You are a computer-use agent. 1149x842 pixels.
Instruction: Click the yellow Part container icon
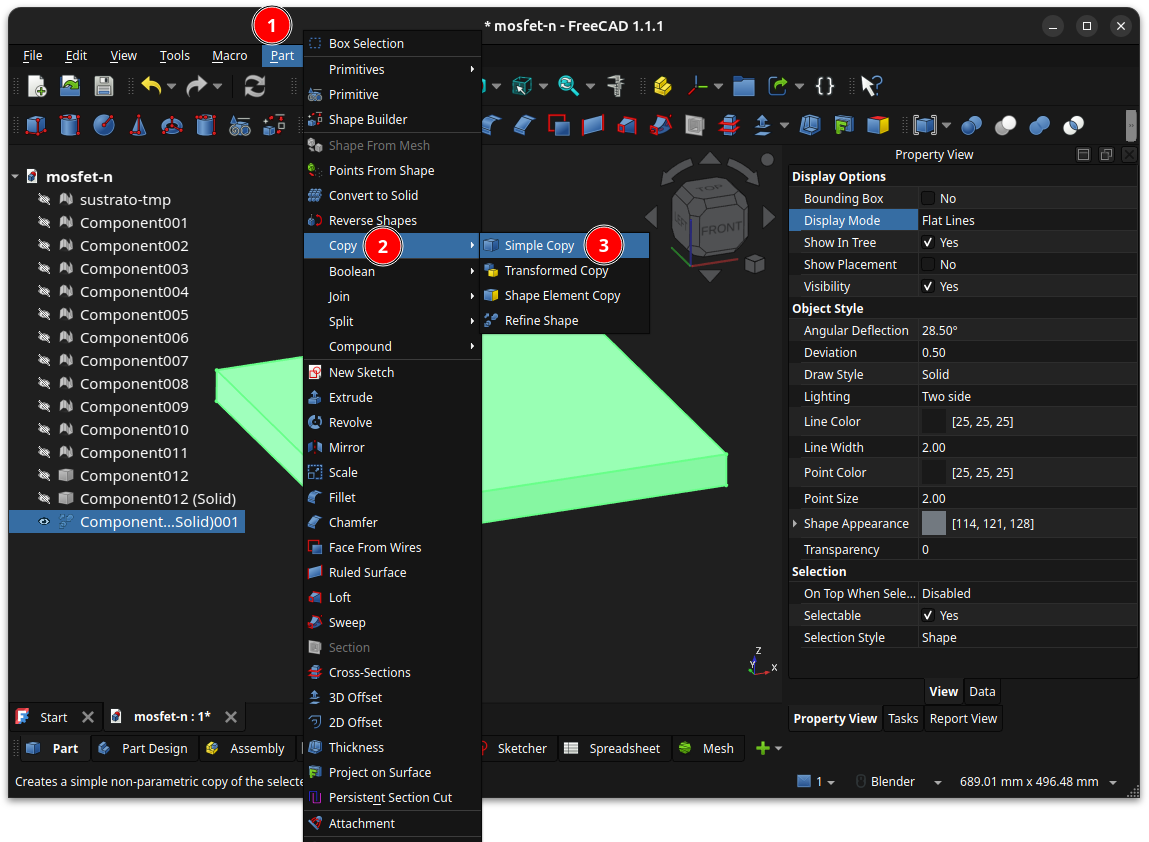coord(662,86)
